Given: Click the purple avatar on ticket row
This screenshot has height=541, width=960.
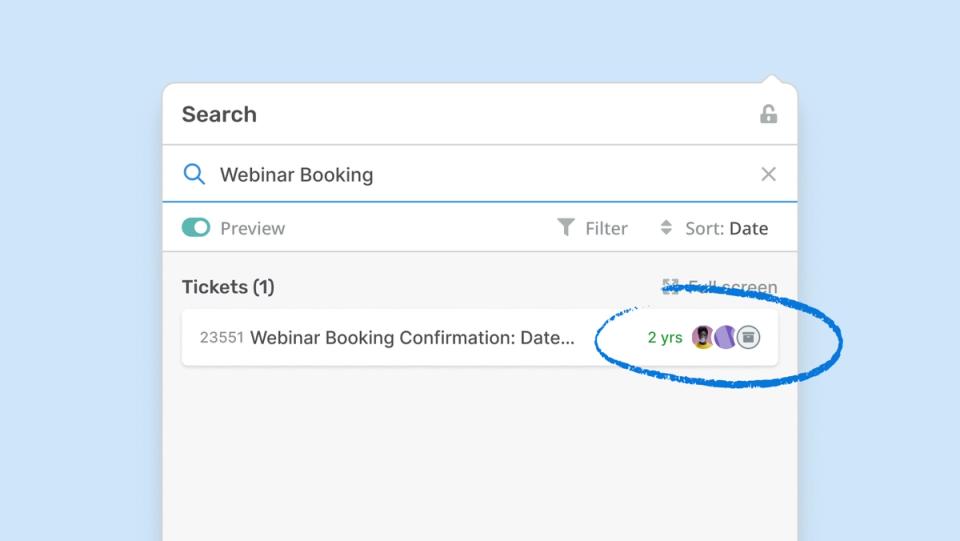Looking at the screenshot, I should [725, 337].
